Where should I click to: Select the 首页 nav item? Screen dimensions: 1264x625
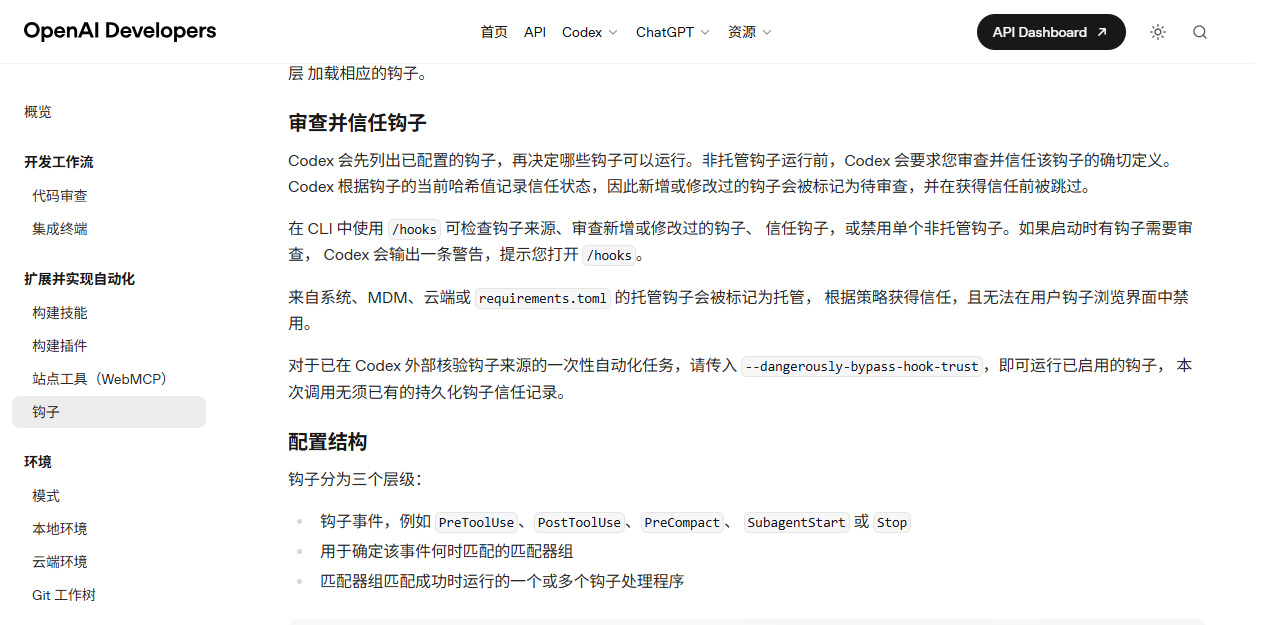pos(494,32)
